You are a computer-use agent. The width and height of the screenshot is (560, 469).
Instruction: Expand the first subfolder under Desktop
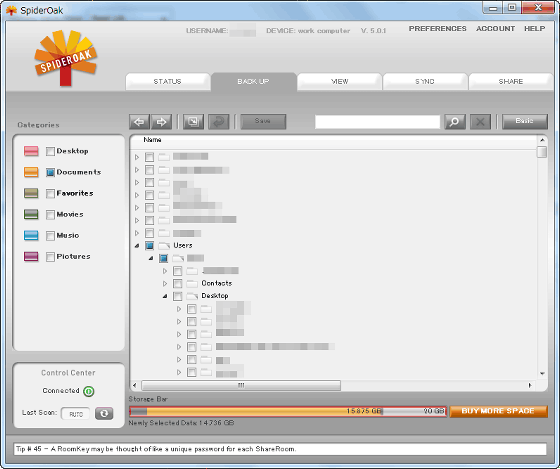point(179,309)
